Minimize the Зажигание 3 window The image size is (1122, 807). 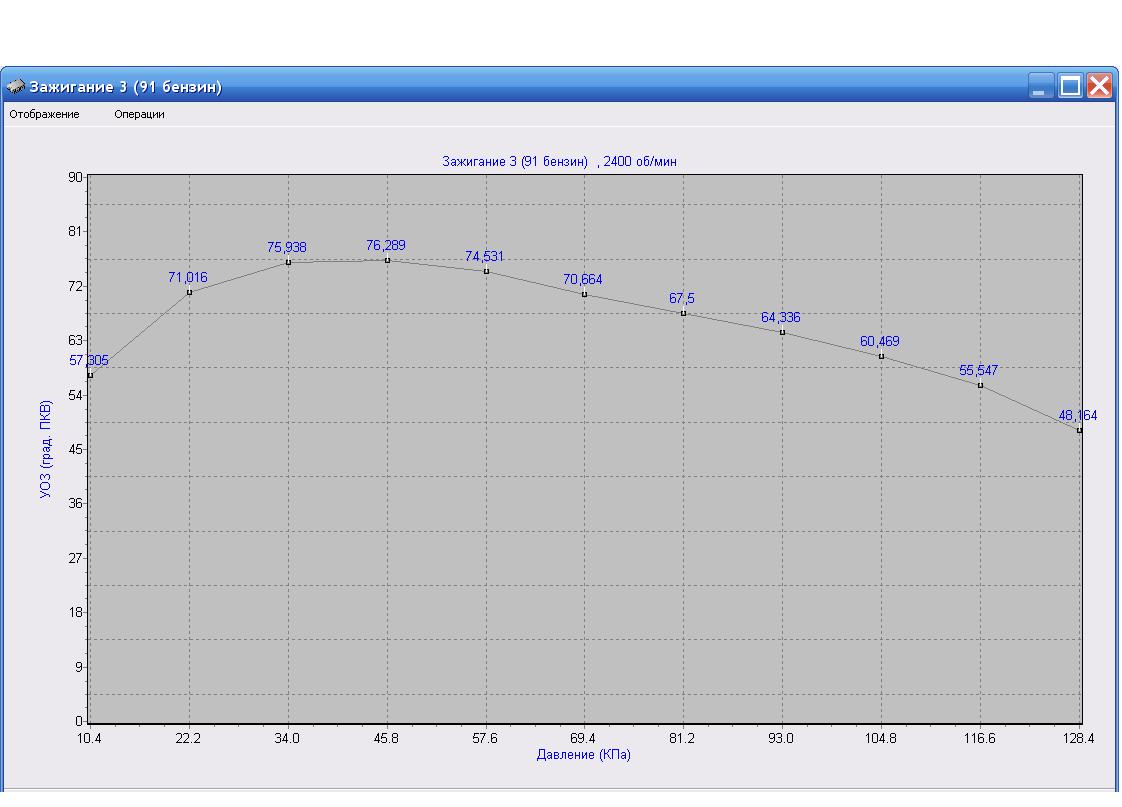1042,86
